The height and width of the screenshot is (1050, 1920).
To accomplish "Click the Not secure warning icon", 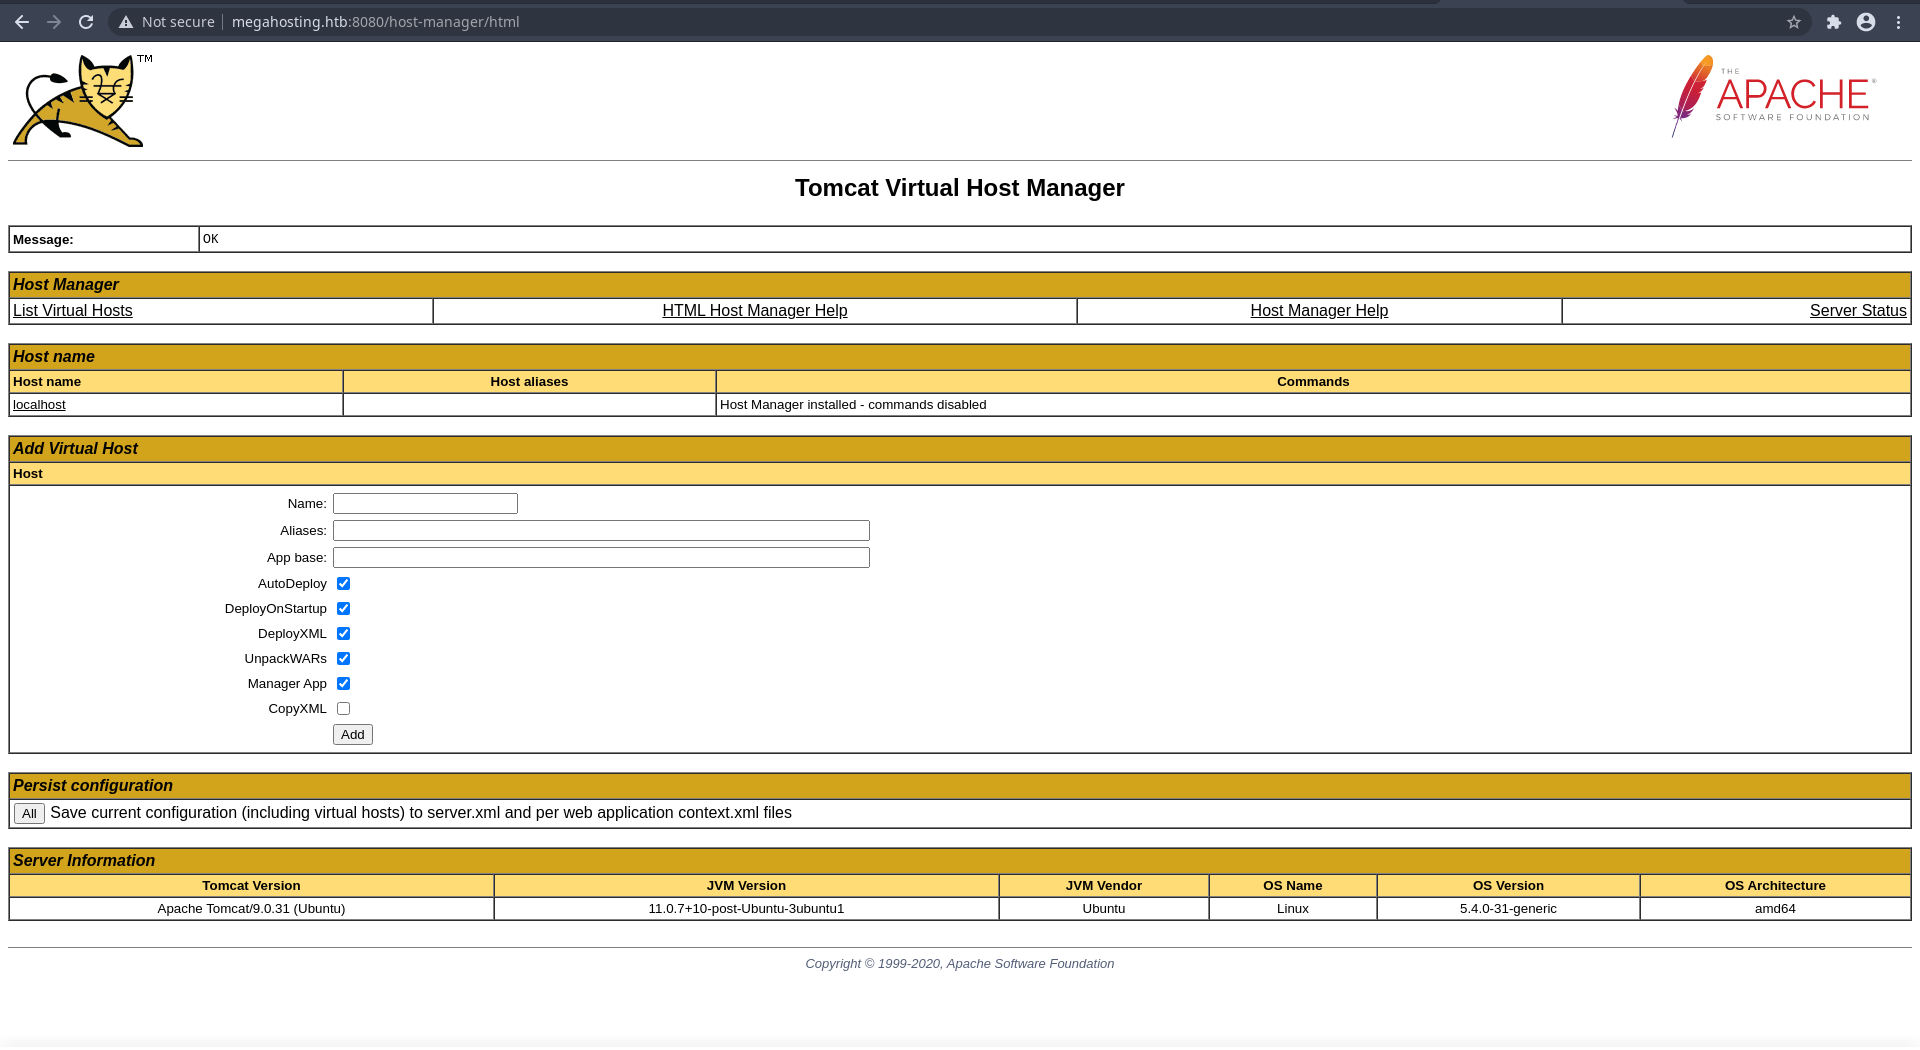I will tap(126, 22).
